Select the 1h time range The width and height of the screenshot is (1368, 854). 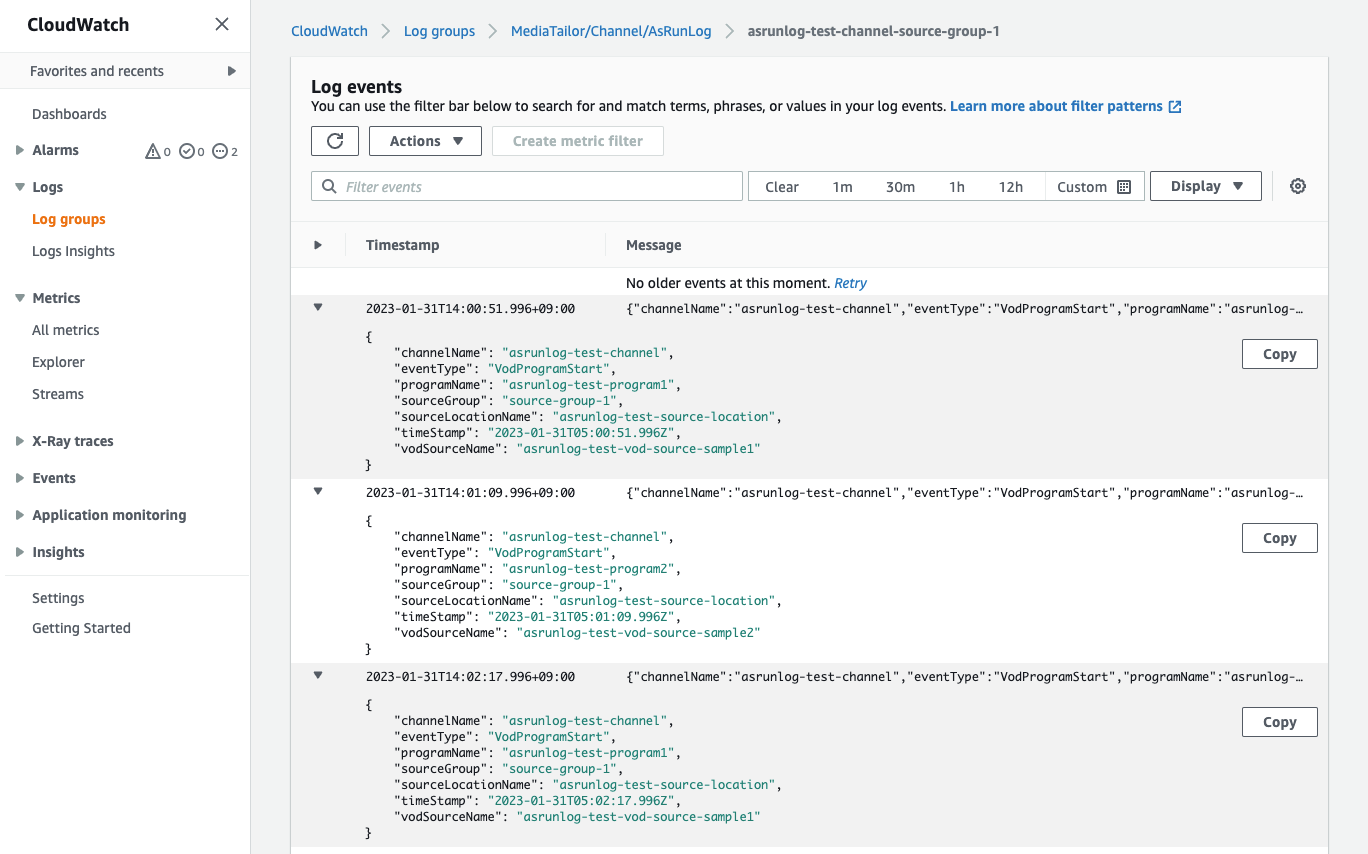(x=957, y=187)
